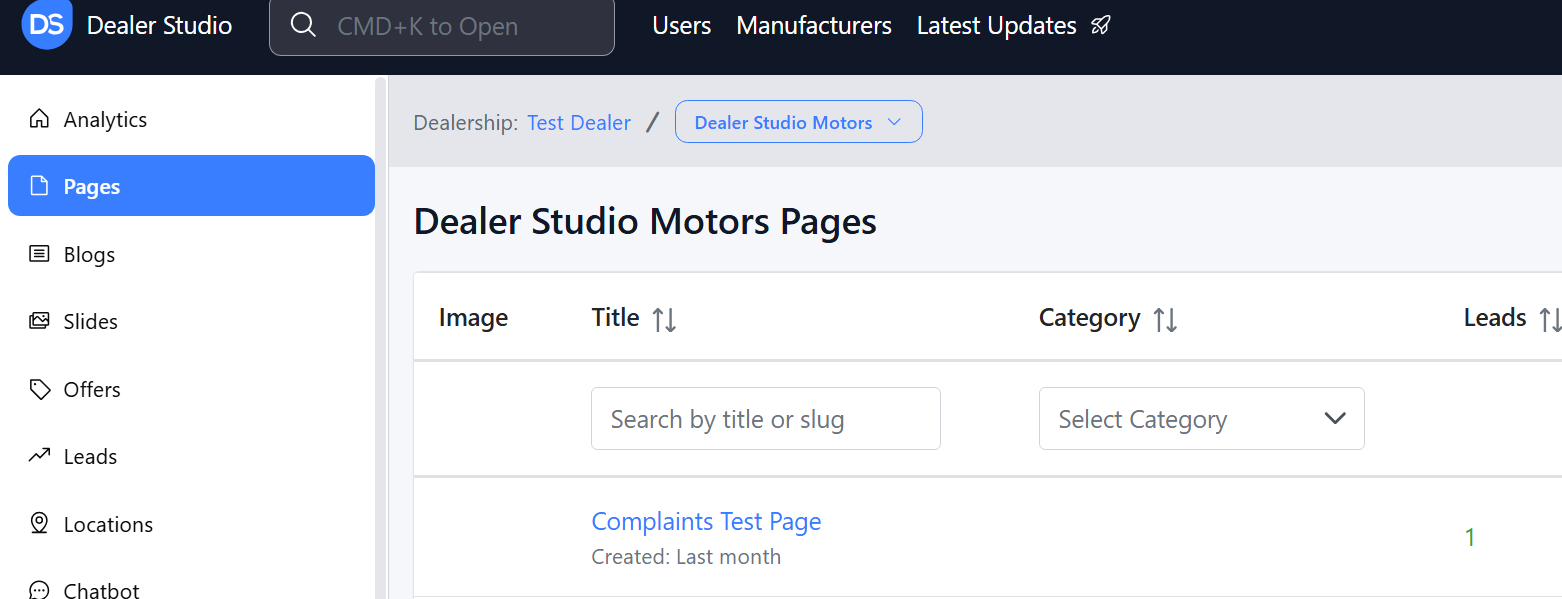Click the rocket icon beside Latest Updates
This screenshot has height=599, width=1562.
(x=1100, y=26)
